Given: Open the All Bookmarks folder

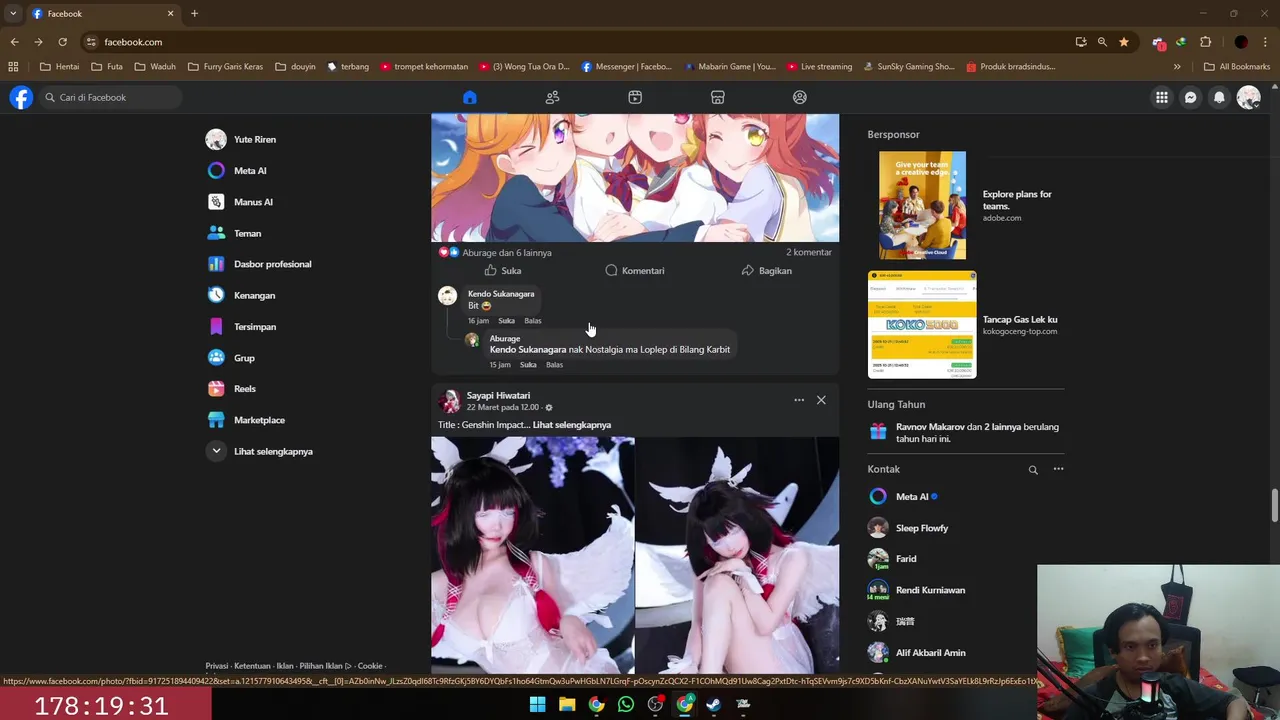Looking at the screenshot, I should click(x=1237, y=67).
